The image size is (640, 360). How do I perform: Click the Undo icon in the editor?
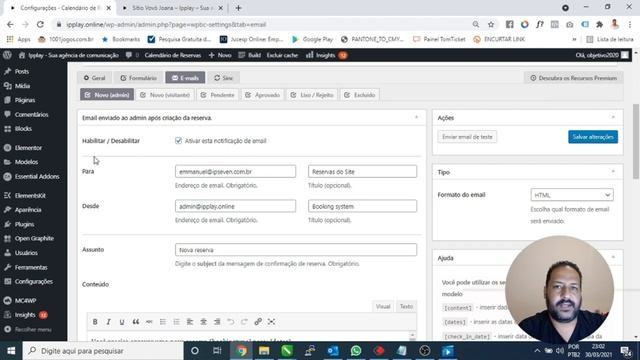coord(231,322)
